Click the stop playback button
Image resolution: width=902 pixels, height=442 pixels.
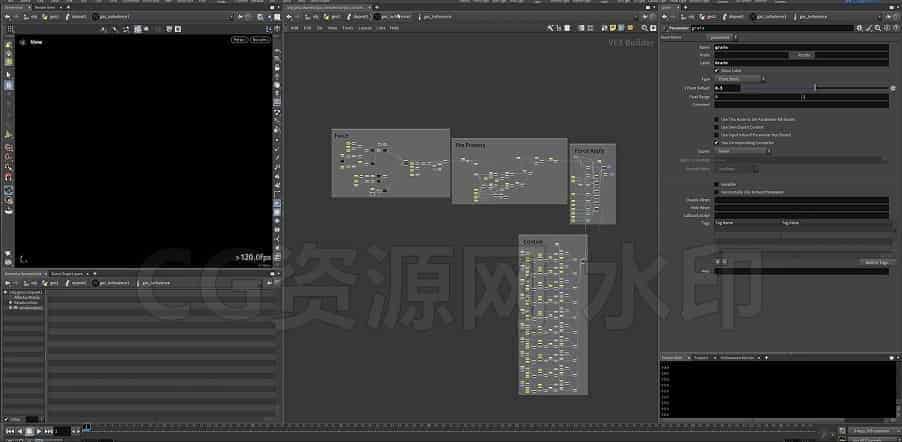(x=29, y=430)
